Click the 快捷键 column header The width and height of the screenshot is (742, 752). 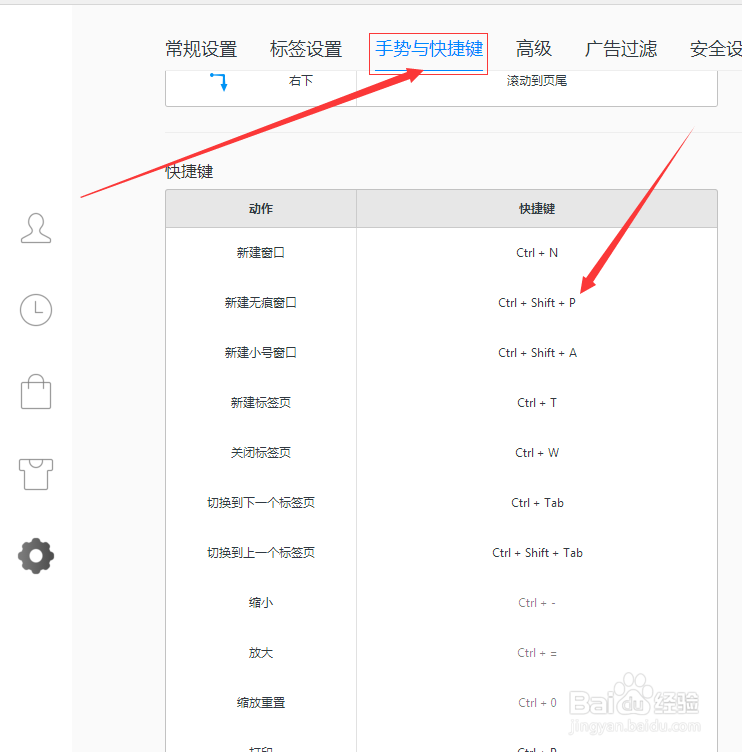click(537, 209)
